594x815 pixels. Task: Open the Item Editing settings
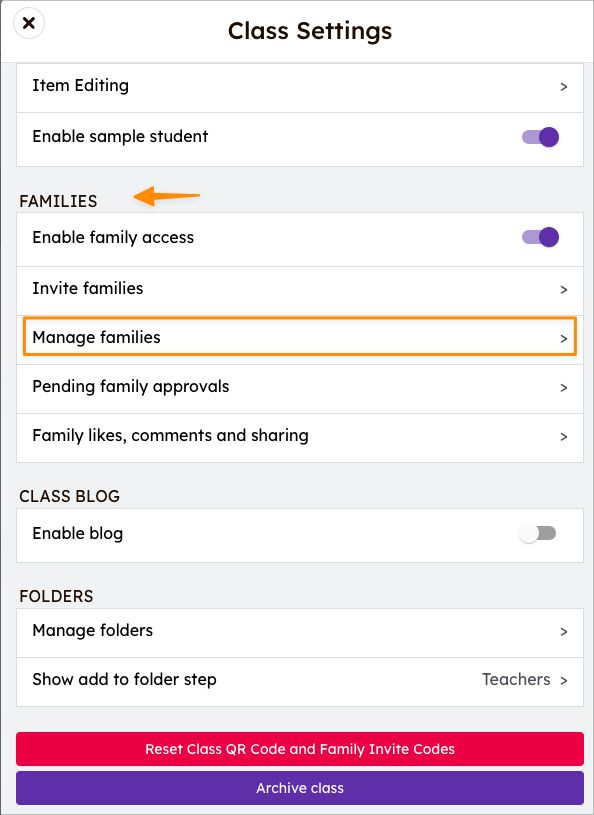click(x=300, y=87)
